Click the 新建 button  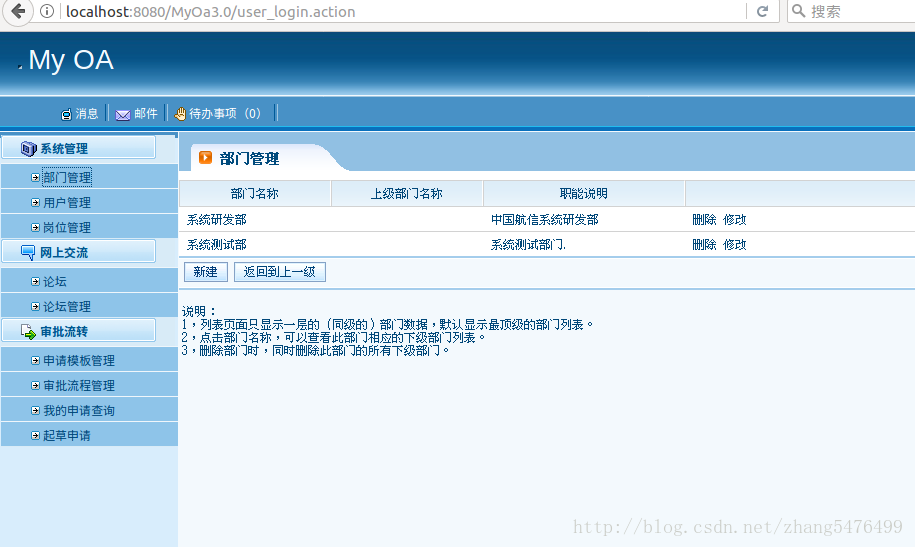[x=205, y=272]
